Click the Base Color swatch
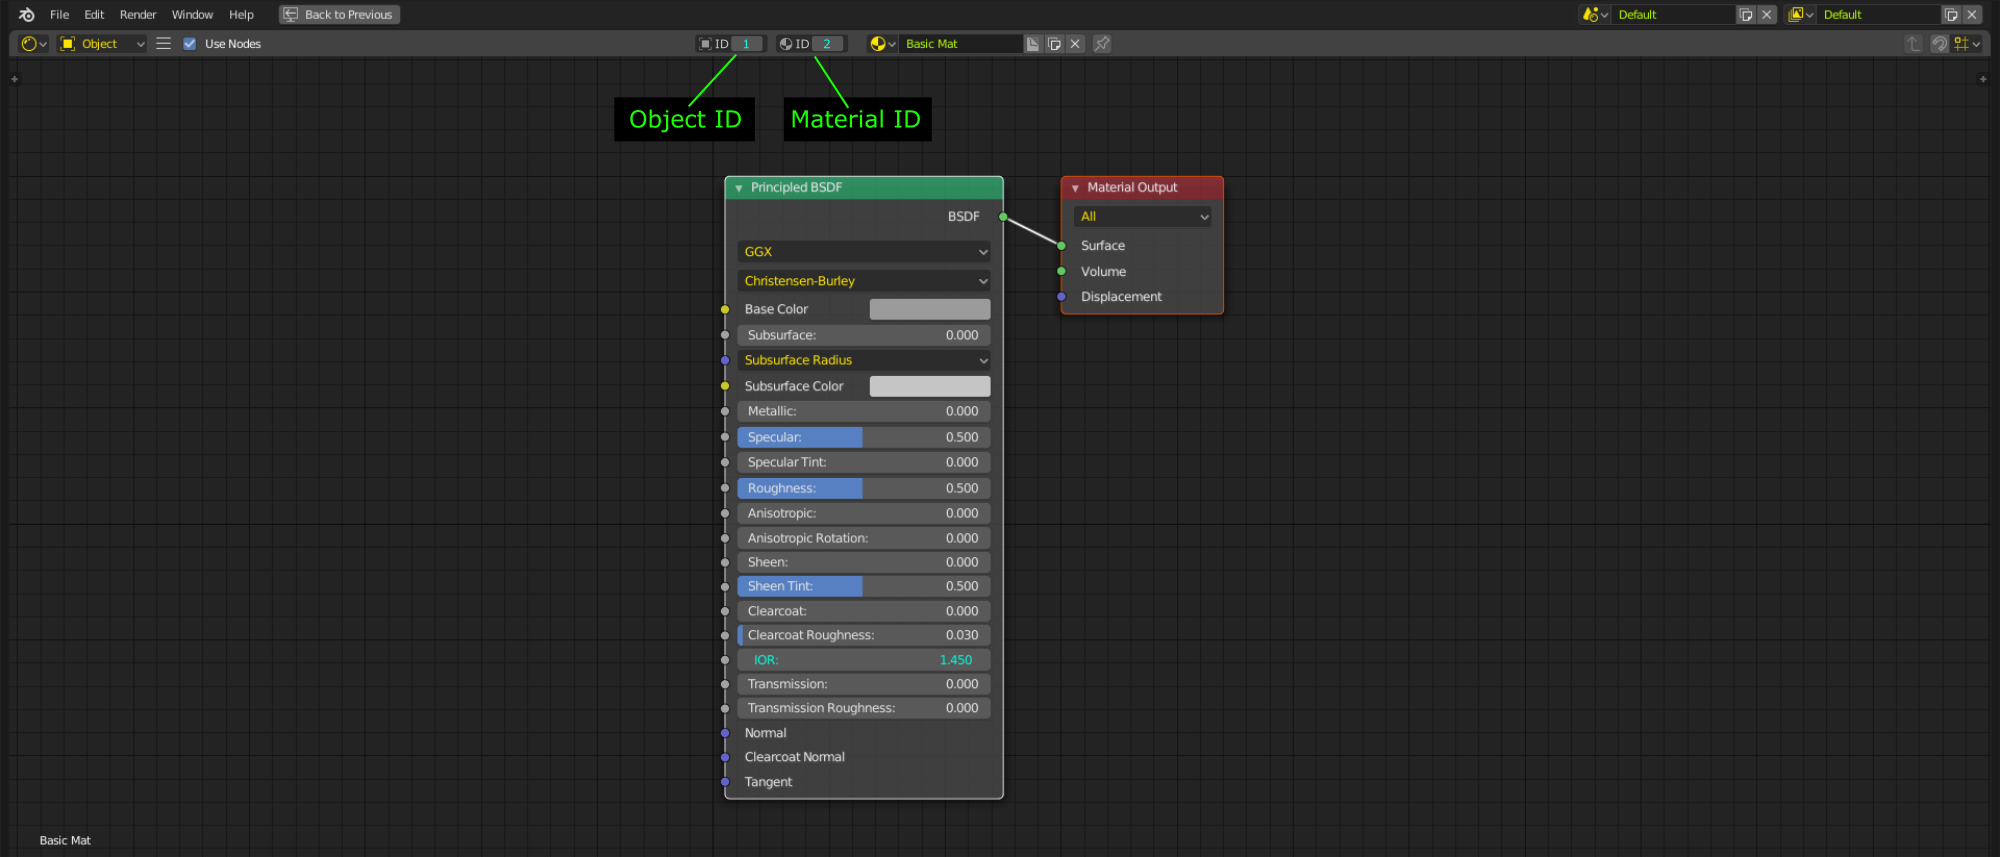2000x857 pixels. 930,310
